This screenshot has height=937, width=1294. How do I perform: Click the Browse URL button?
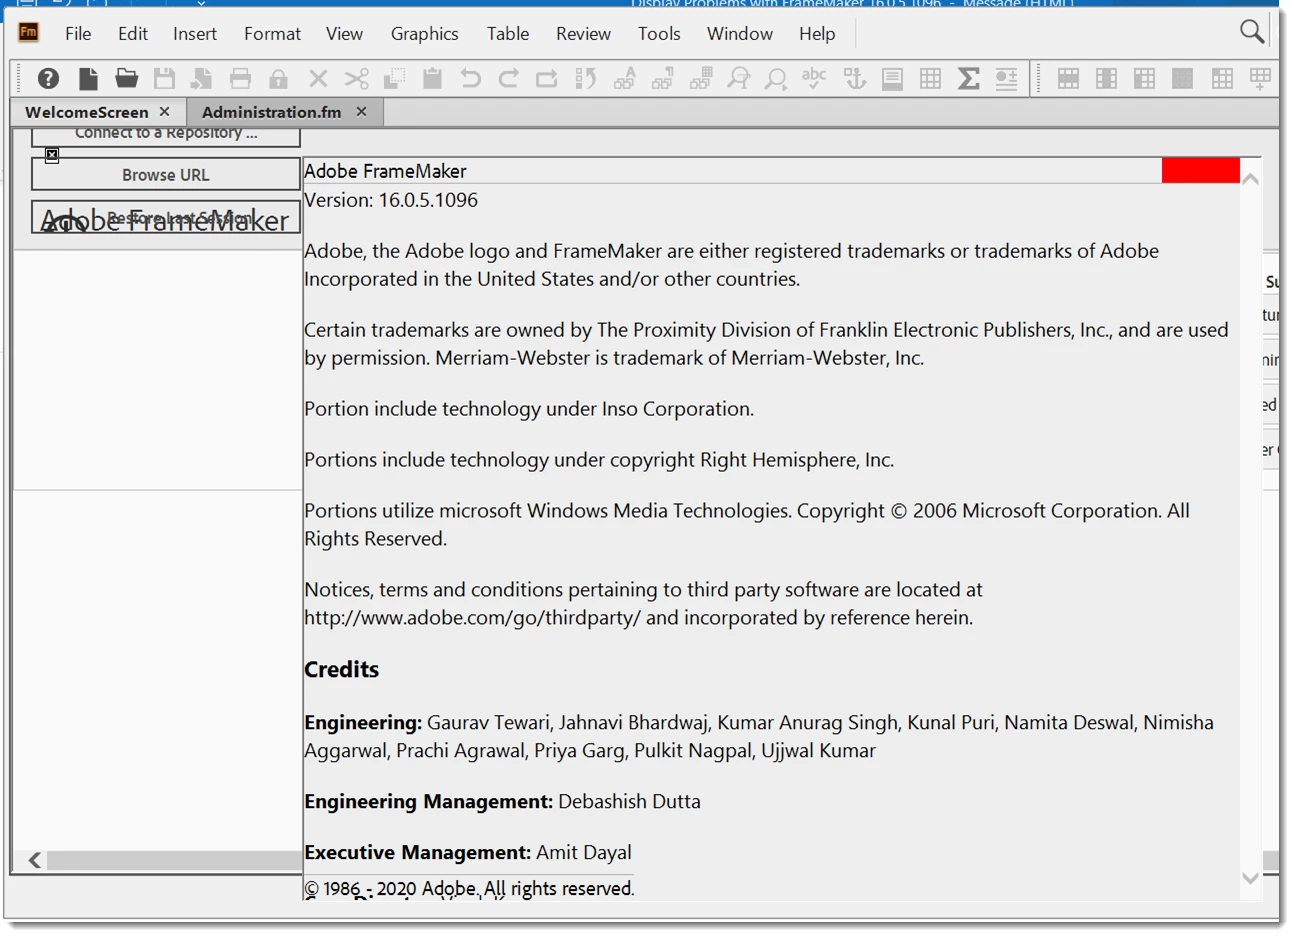coord(166,174)
